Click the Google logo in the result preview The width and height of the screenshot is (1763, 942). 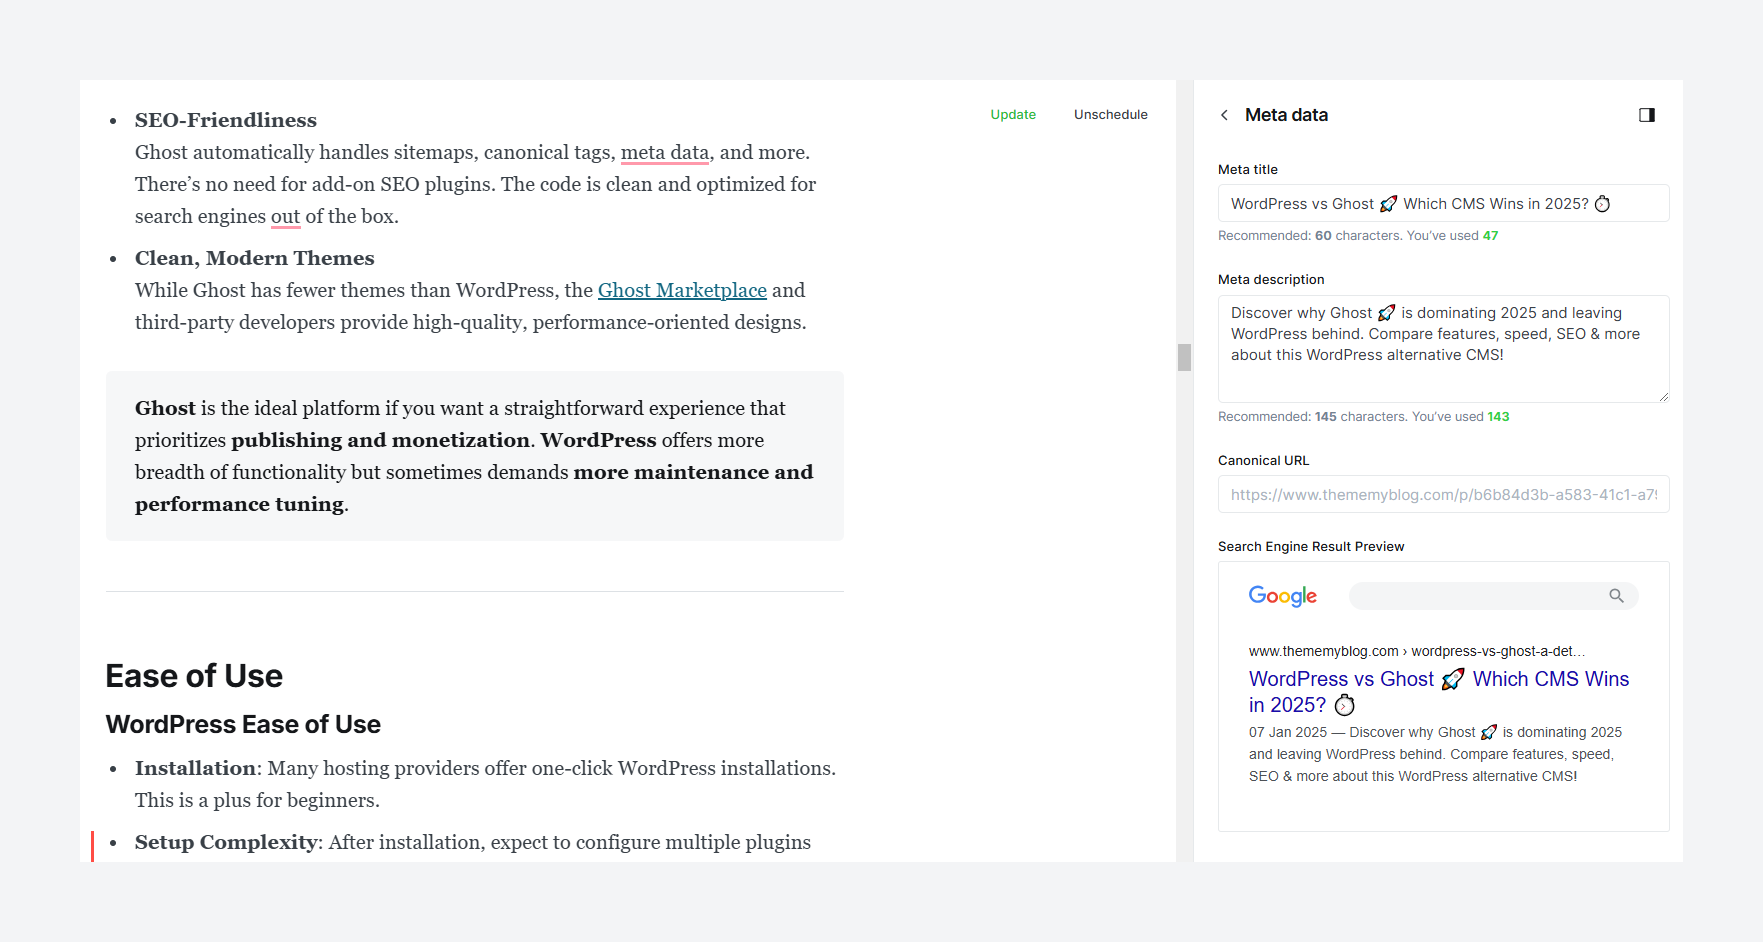click(x=1283, y=595)
